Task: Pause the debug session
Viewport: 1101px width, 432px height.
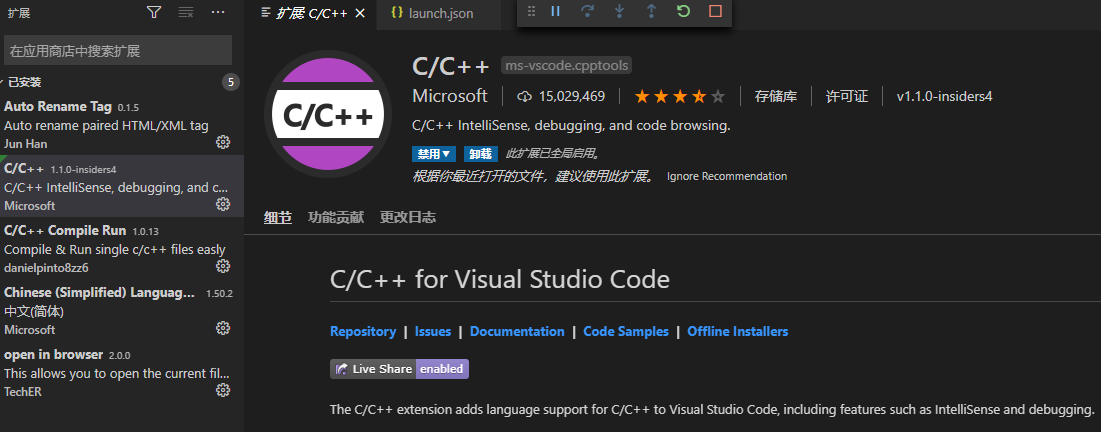Action: pos(556,12)
